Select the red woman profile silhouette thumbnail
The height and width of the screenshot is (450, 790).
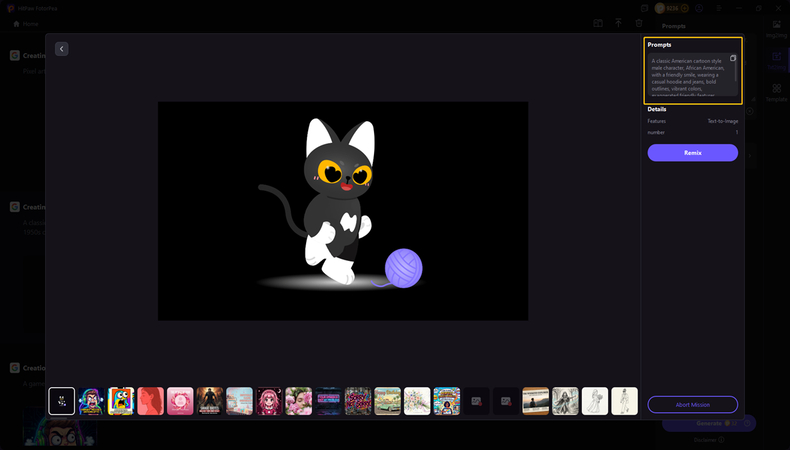(x=151, y=401)
